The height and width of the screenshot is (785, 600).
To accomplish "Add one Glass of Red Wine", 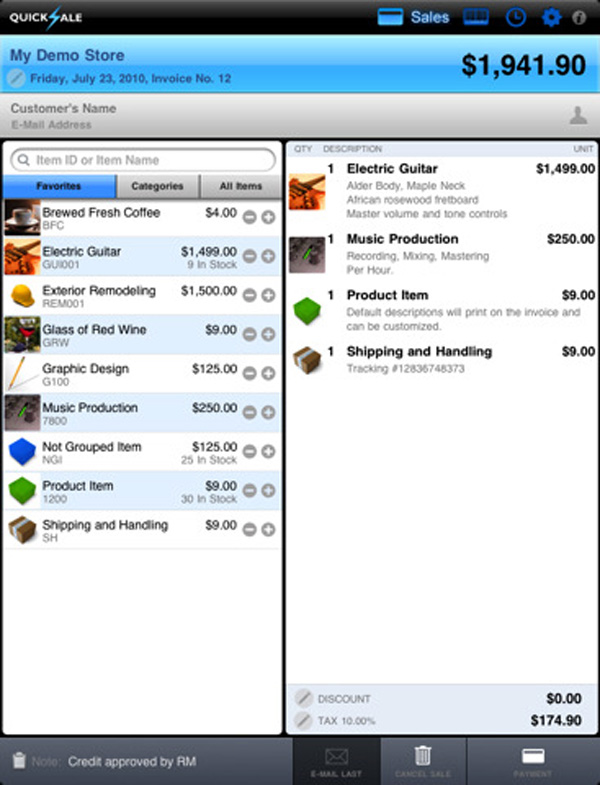I will (x=268, y=334).
